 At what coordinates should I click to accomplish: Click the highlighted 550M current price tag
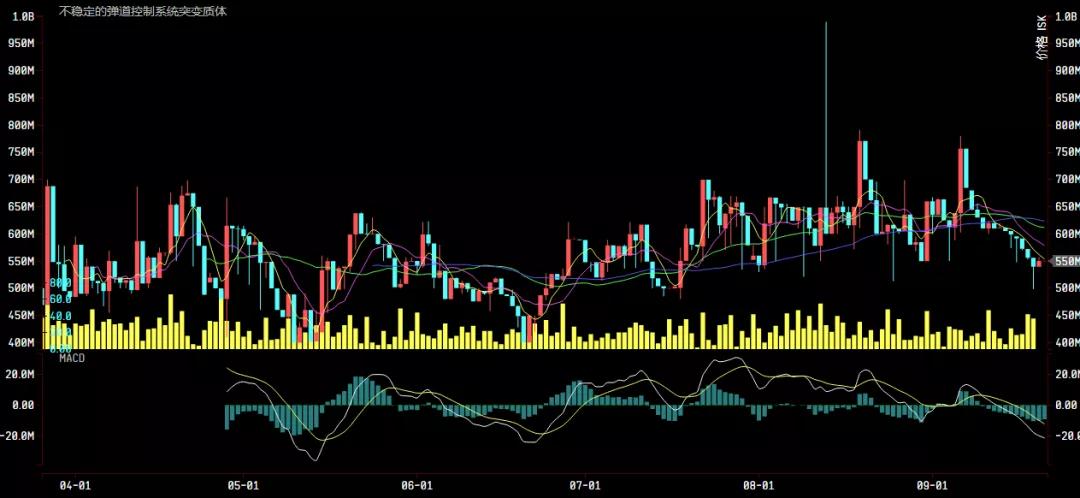click(1063, 262)
